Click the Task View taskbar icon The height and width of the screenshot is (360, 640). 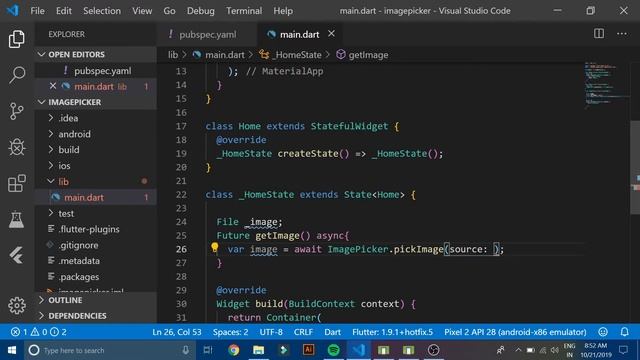pos(208,350)
